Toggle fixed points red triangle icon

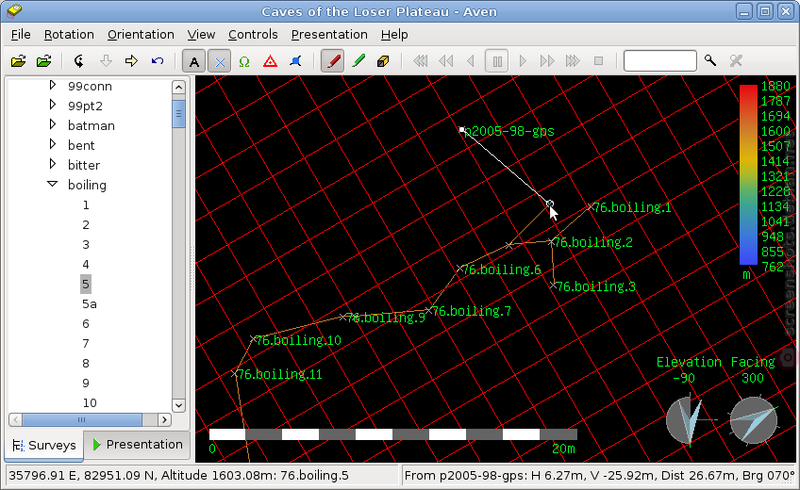pos(270,62)
